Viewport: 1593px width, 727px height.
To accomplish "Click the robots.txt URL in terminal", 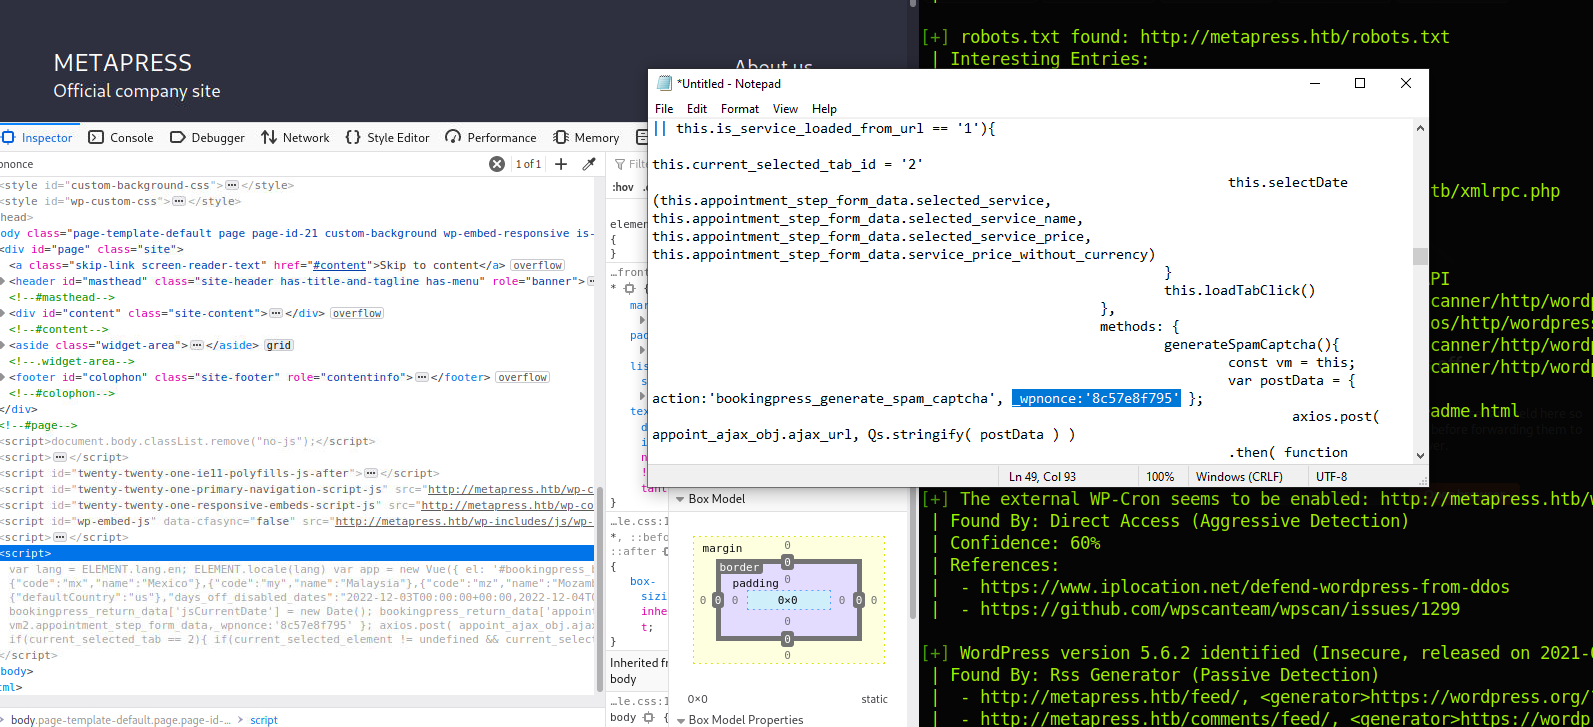I will point(1295,37).
